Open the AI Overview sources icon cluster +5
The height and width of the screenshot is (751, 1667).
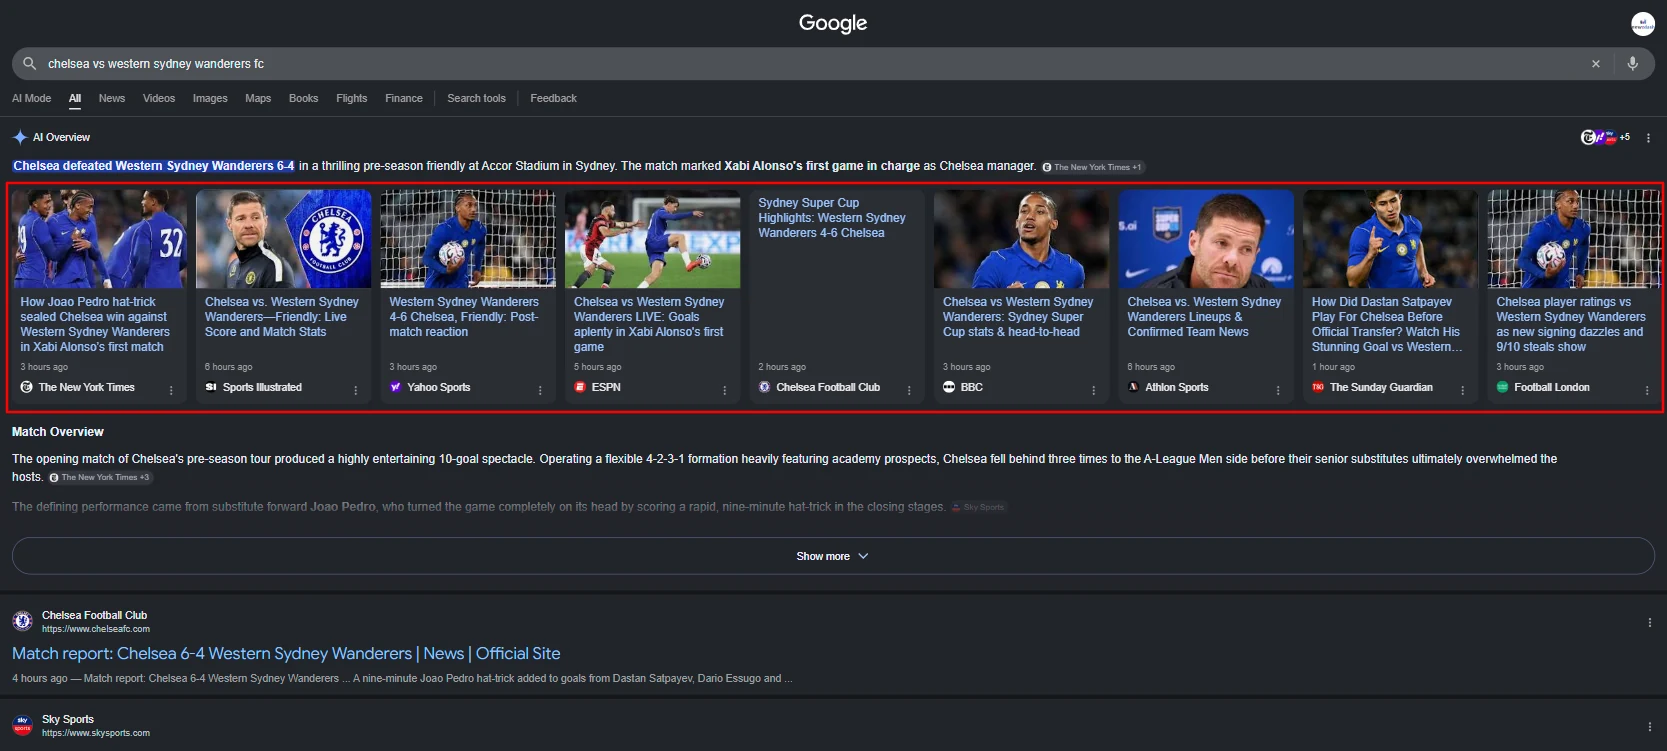coord(1605,137)
